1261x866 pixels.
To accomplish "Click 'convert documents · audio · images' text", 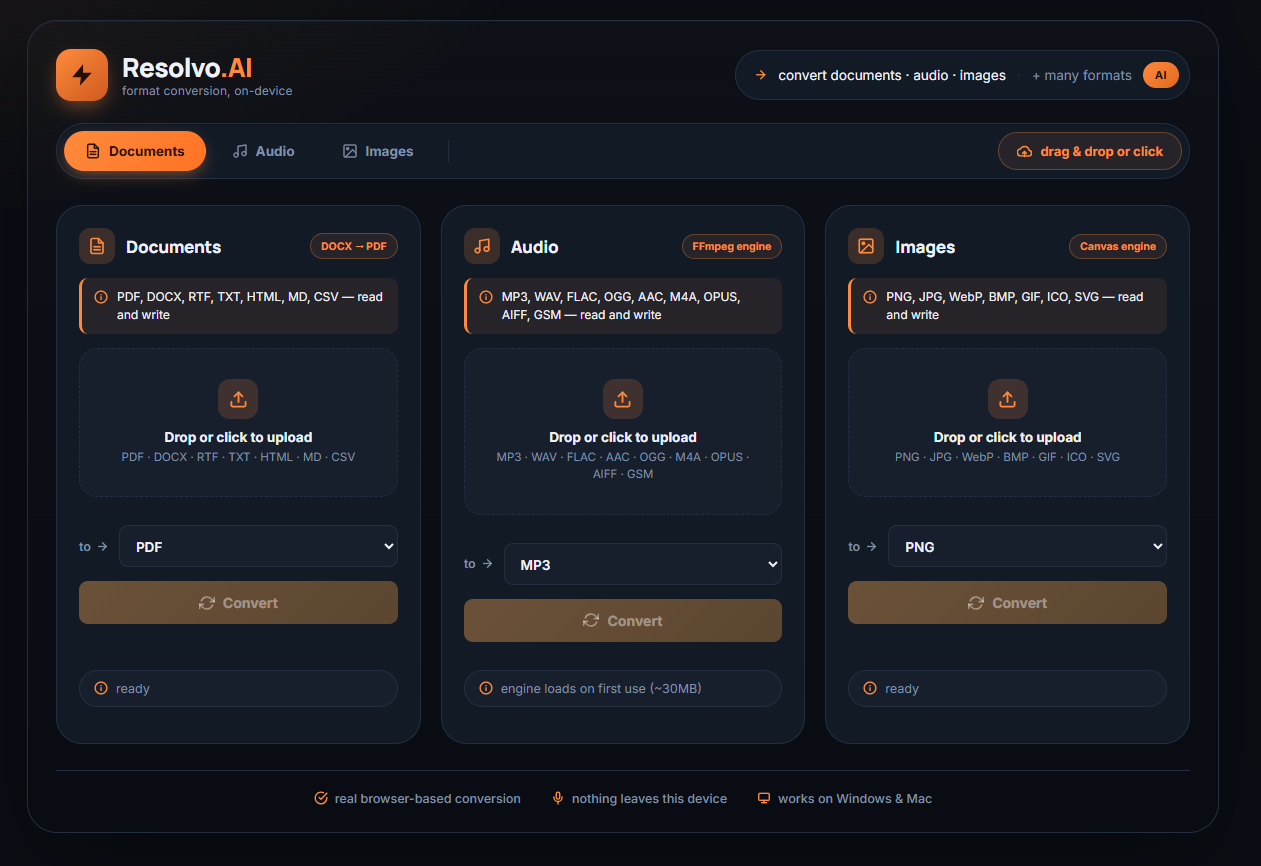I will 892,75.
